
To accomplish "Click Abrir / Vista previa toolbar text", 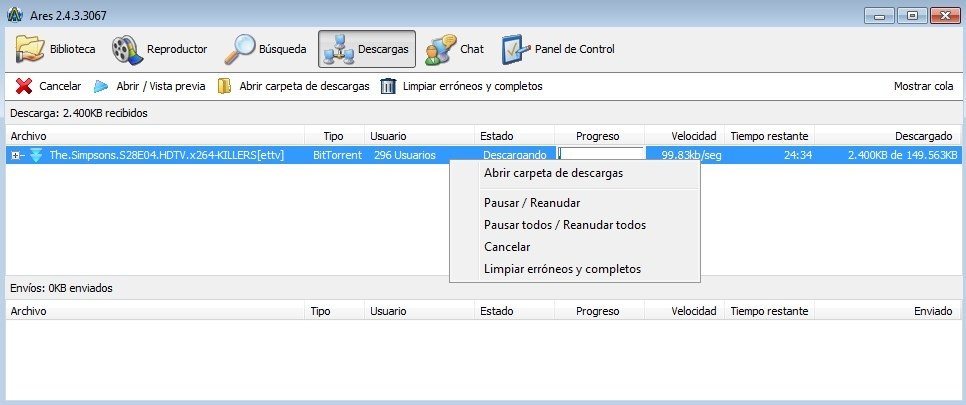I will [161, 86].
